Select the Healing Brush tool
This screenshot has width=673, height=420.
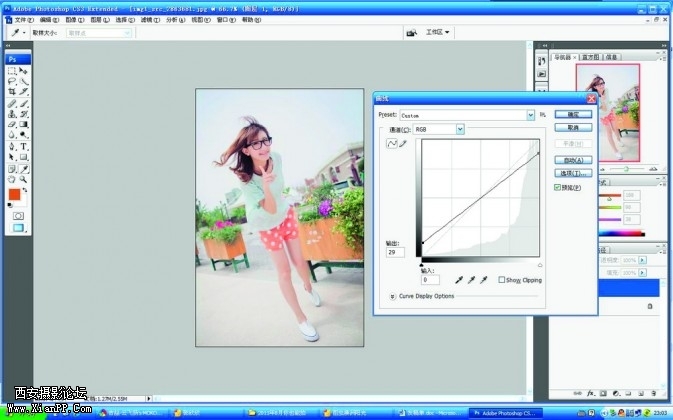pos(12,103)
